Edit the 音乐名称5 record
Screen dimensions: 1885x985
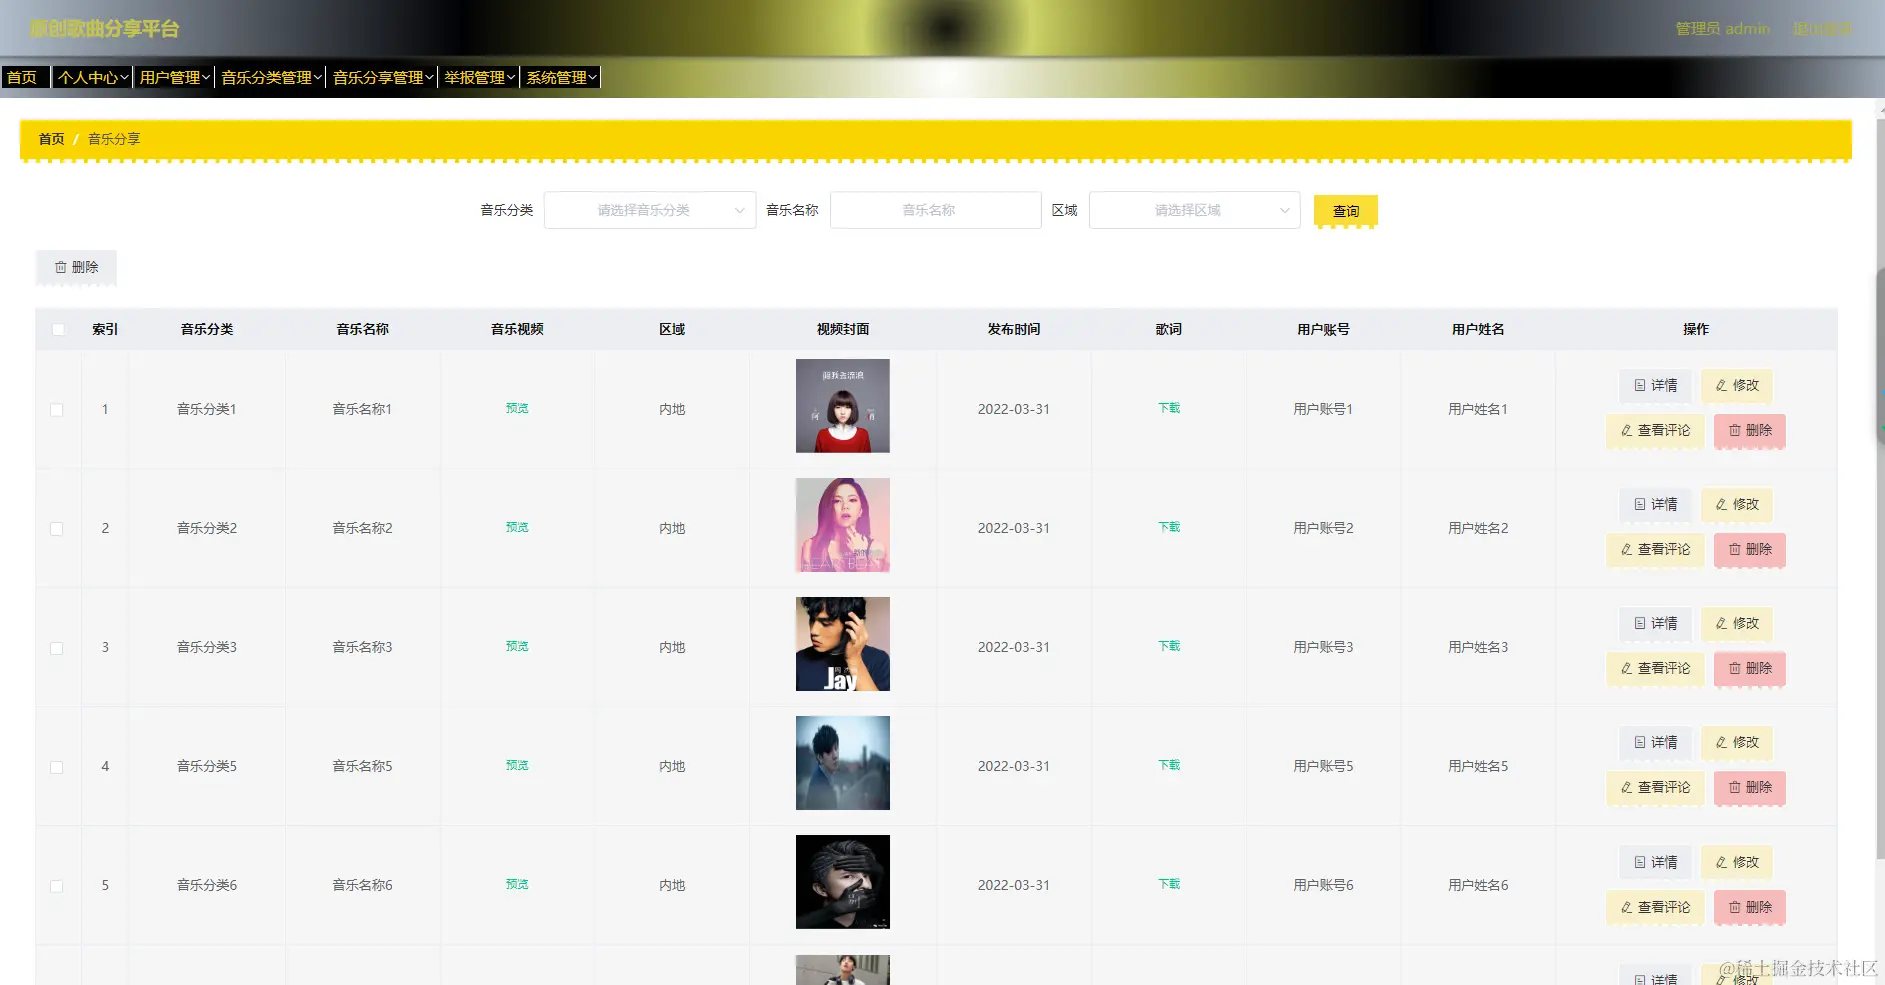tap(1737, 743)
